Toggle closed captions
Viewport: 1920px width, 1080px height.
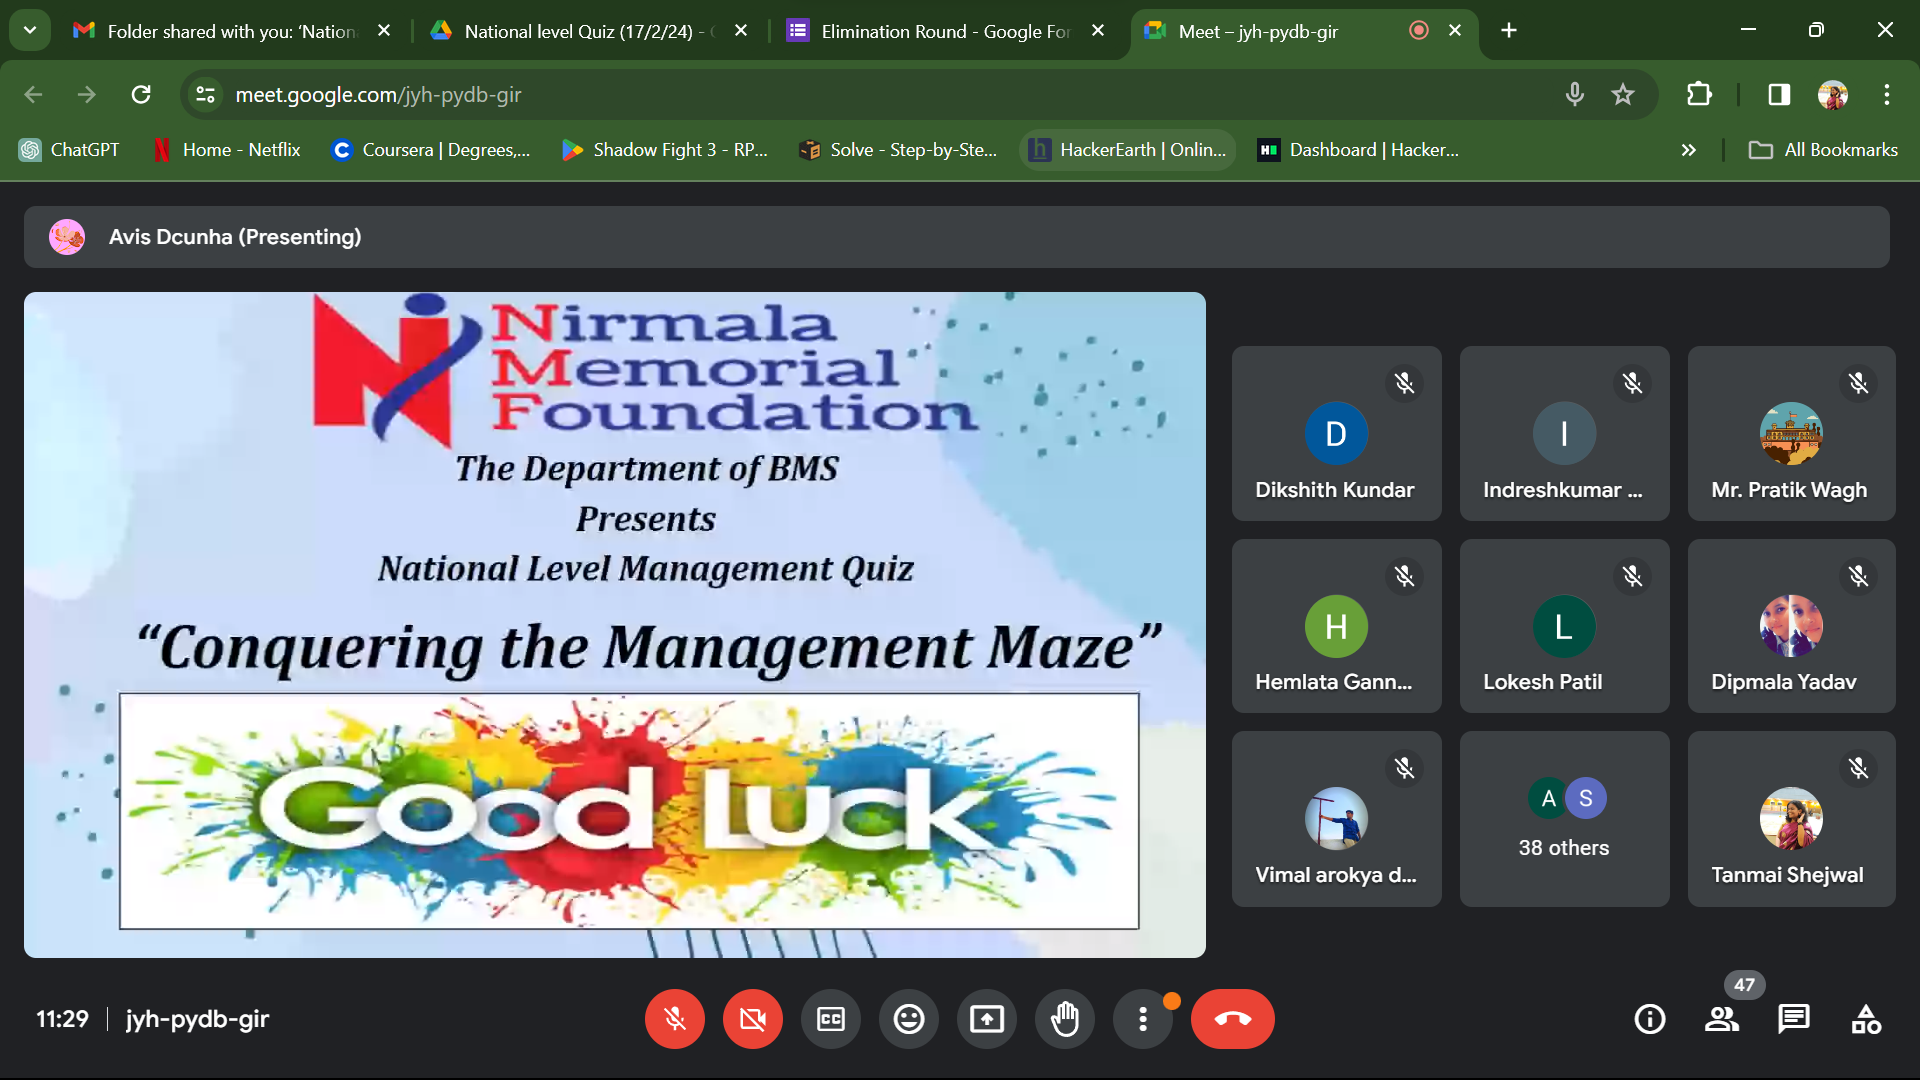pyautogui.click(x=831, y=1019)
